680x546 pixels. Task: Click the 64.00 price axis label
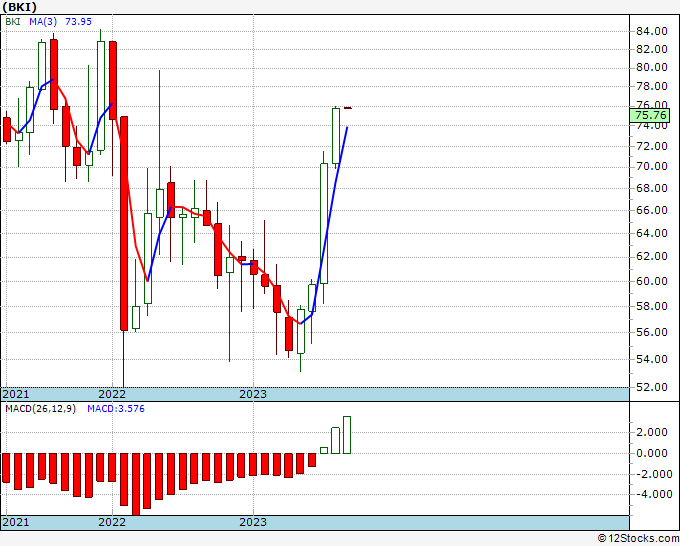[x=651, y=233]
